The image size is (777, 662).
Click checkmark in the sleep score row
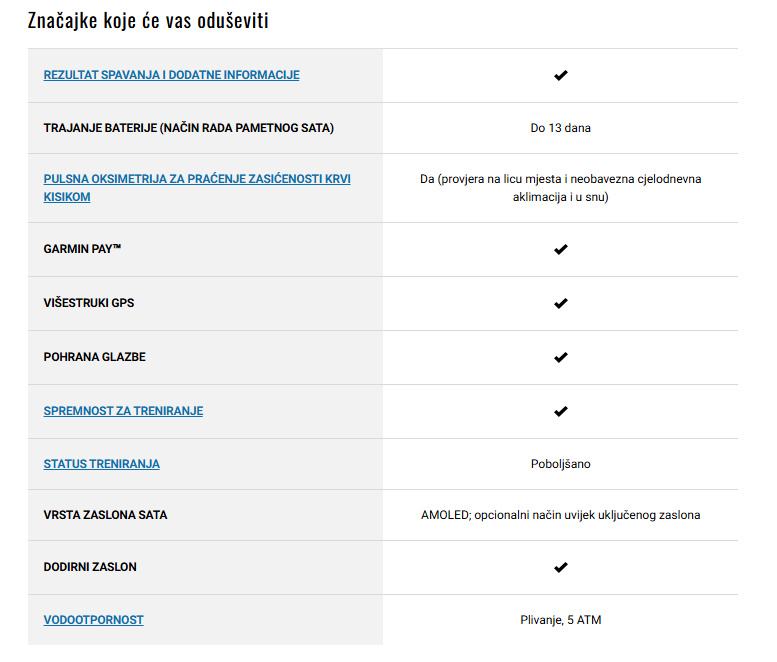point(560,75)
